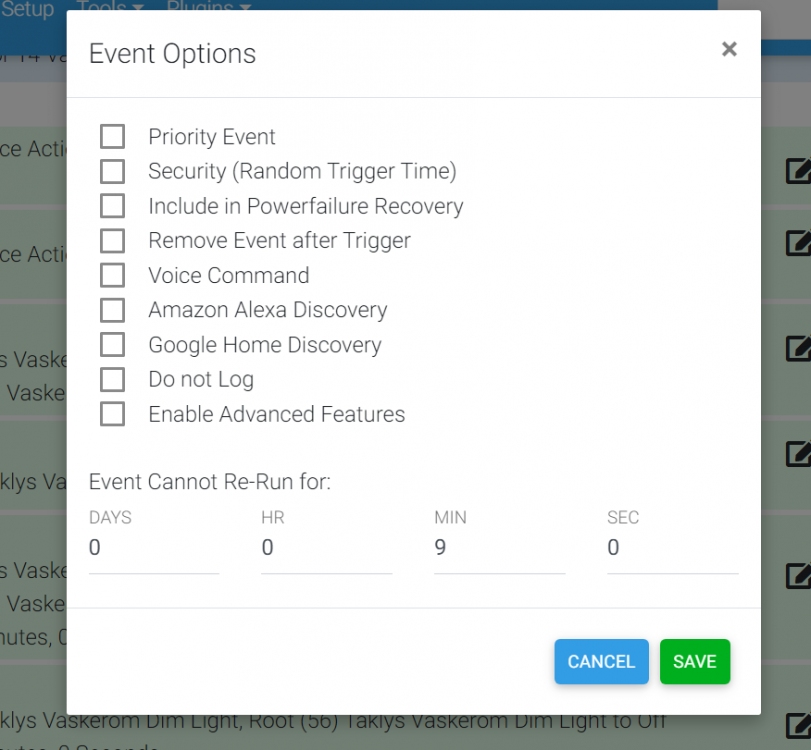Toggle the Voice Command checkbox
Viewport: 811px width, 750px height.
[x=112, y=275]
